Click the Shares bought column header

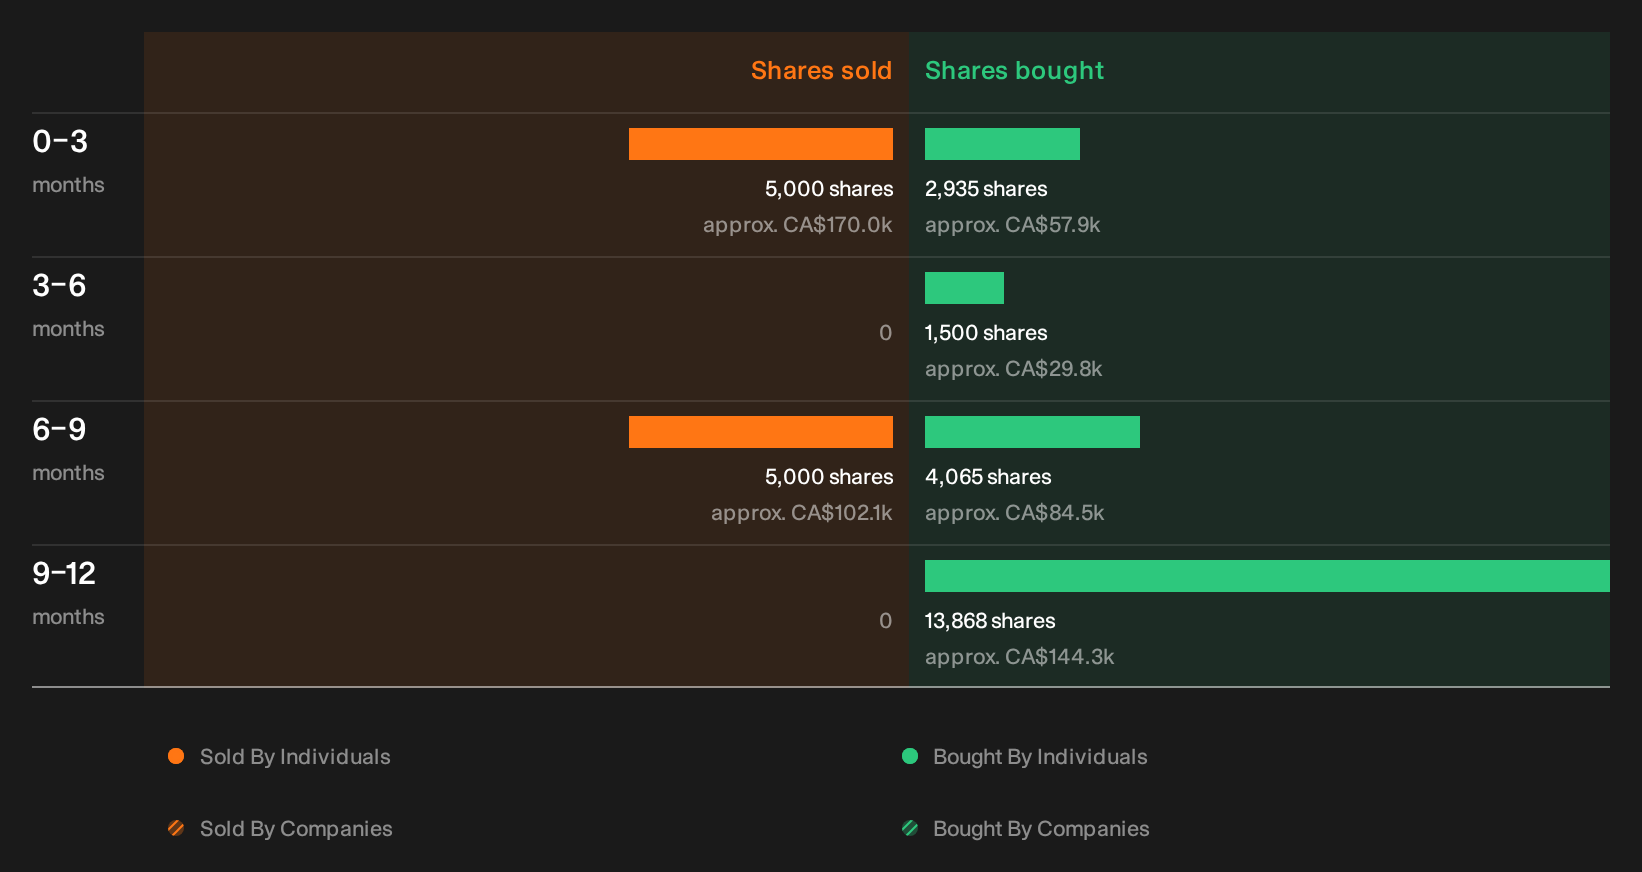click(x=1014, y=71)
